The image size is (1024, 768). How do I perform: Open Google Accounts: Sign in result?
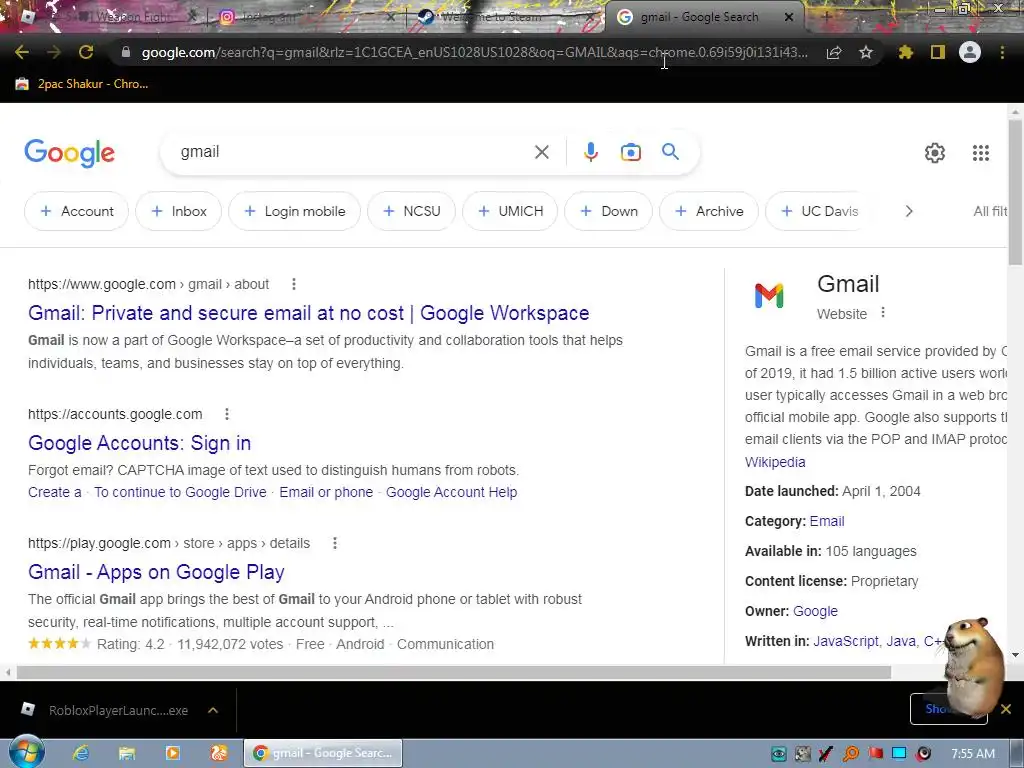[139, 443]
